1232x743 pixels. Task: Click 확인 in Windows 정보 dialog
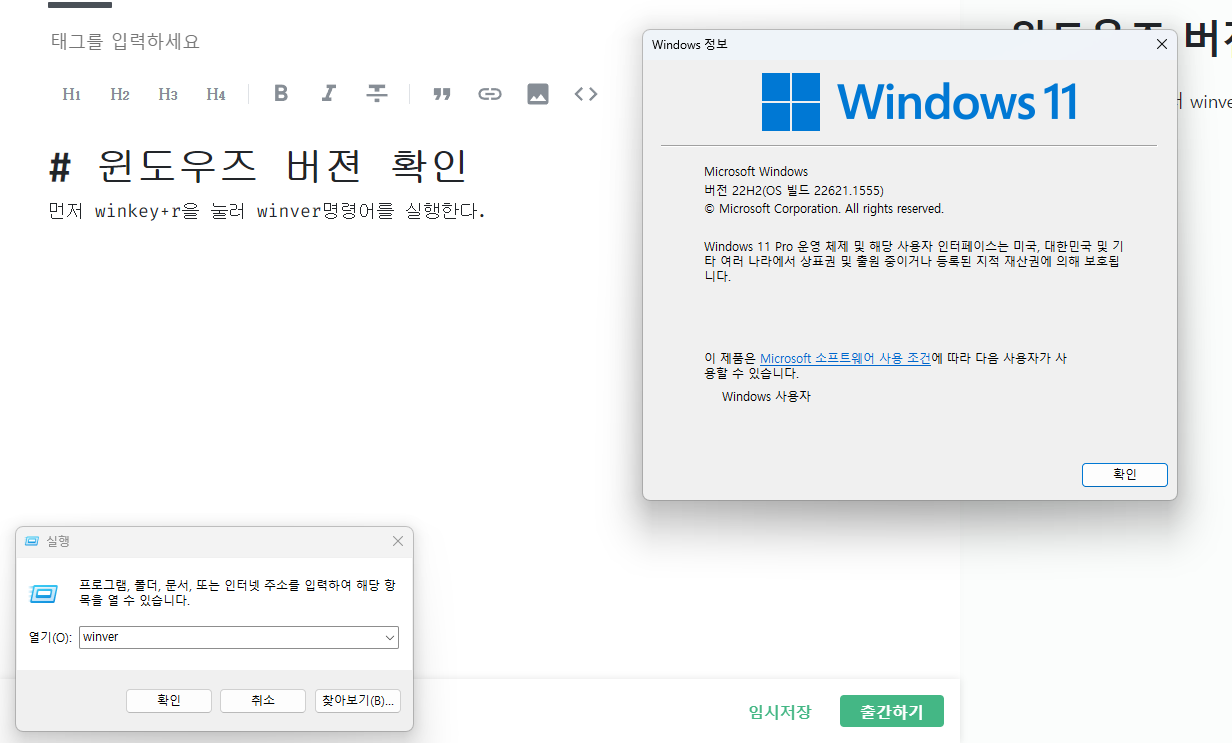click(x=1125, y=475)
